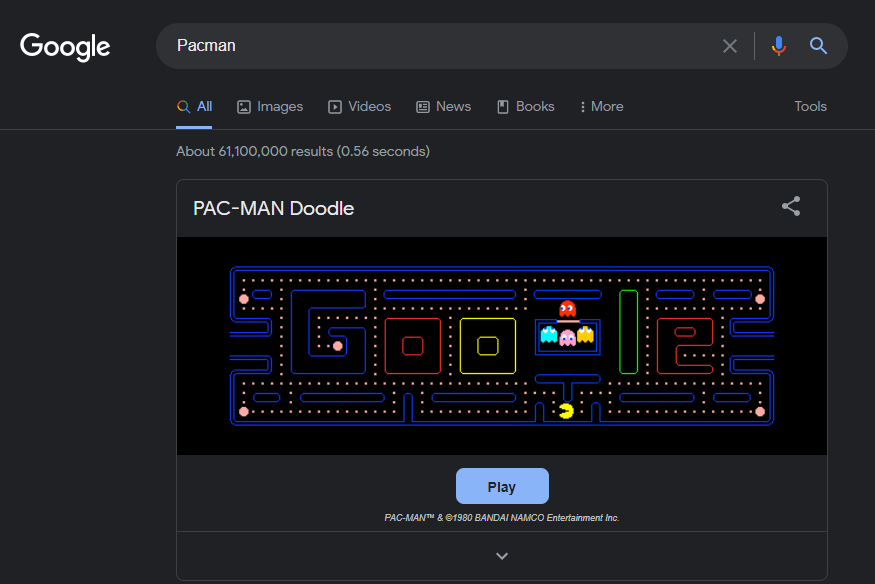This screenshot has width=875, height=584.
Task: Click the orange ghost in the pen
Action: [585, 334]
